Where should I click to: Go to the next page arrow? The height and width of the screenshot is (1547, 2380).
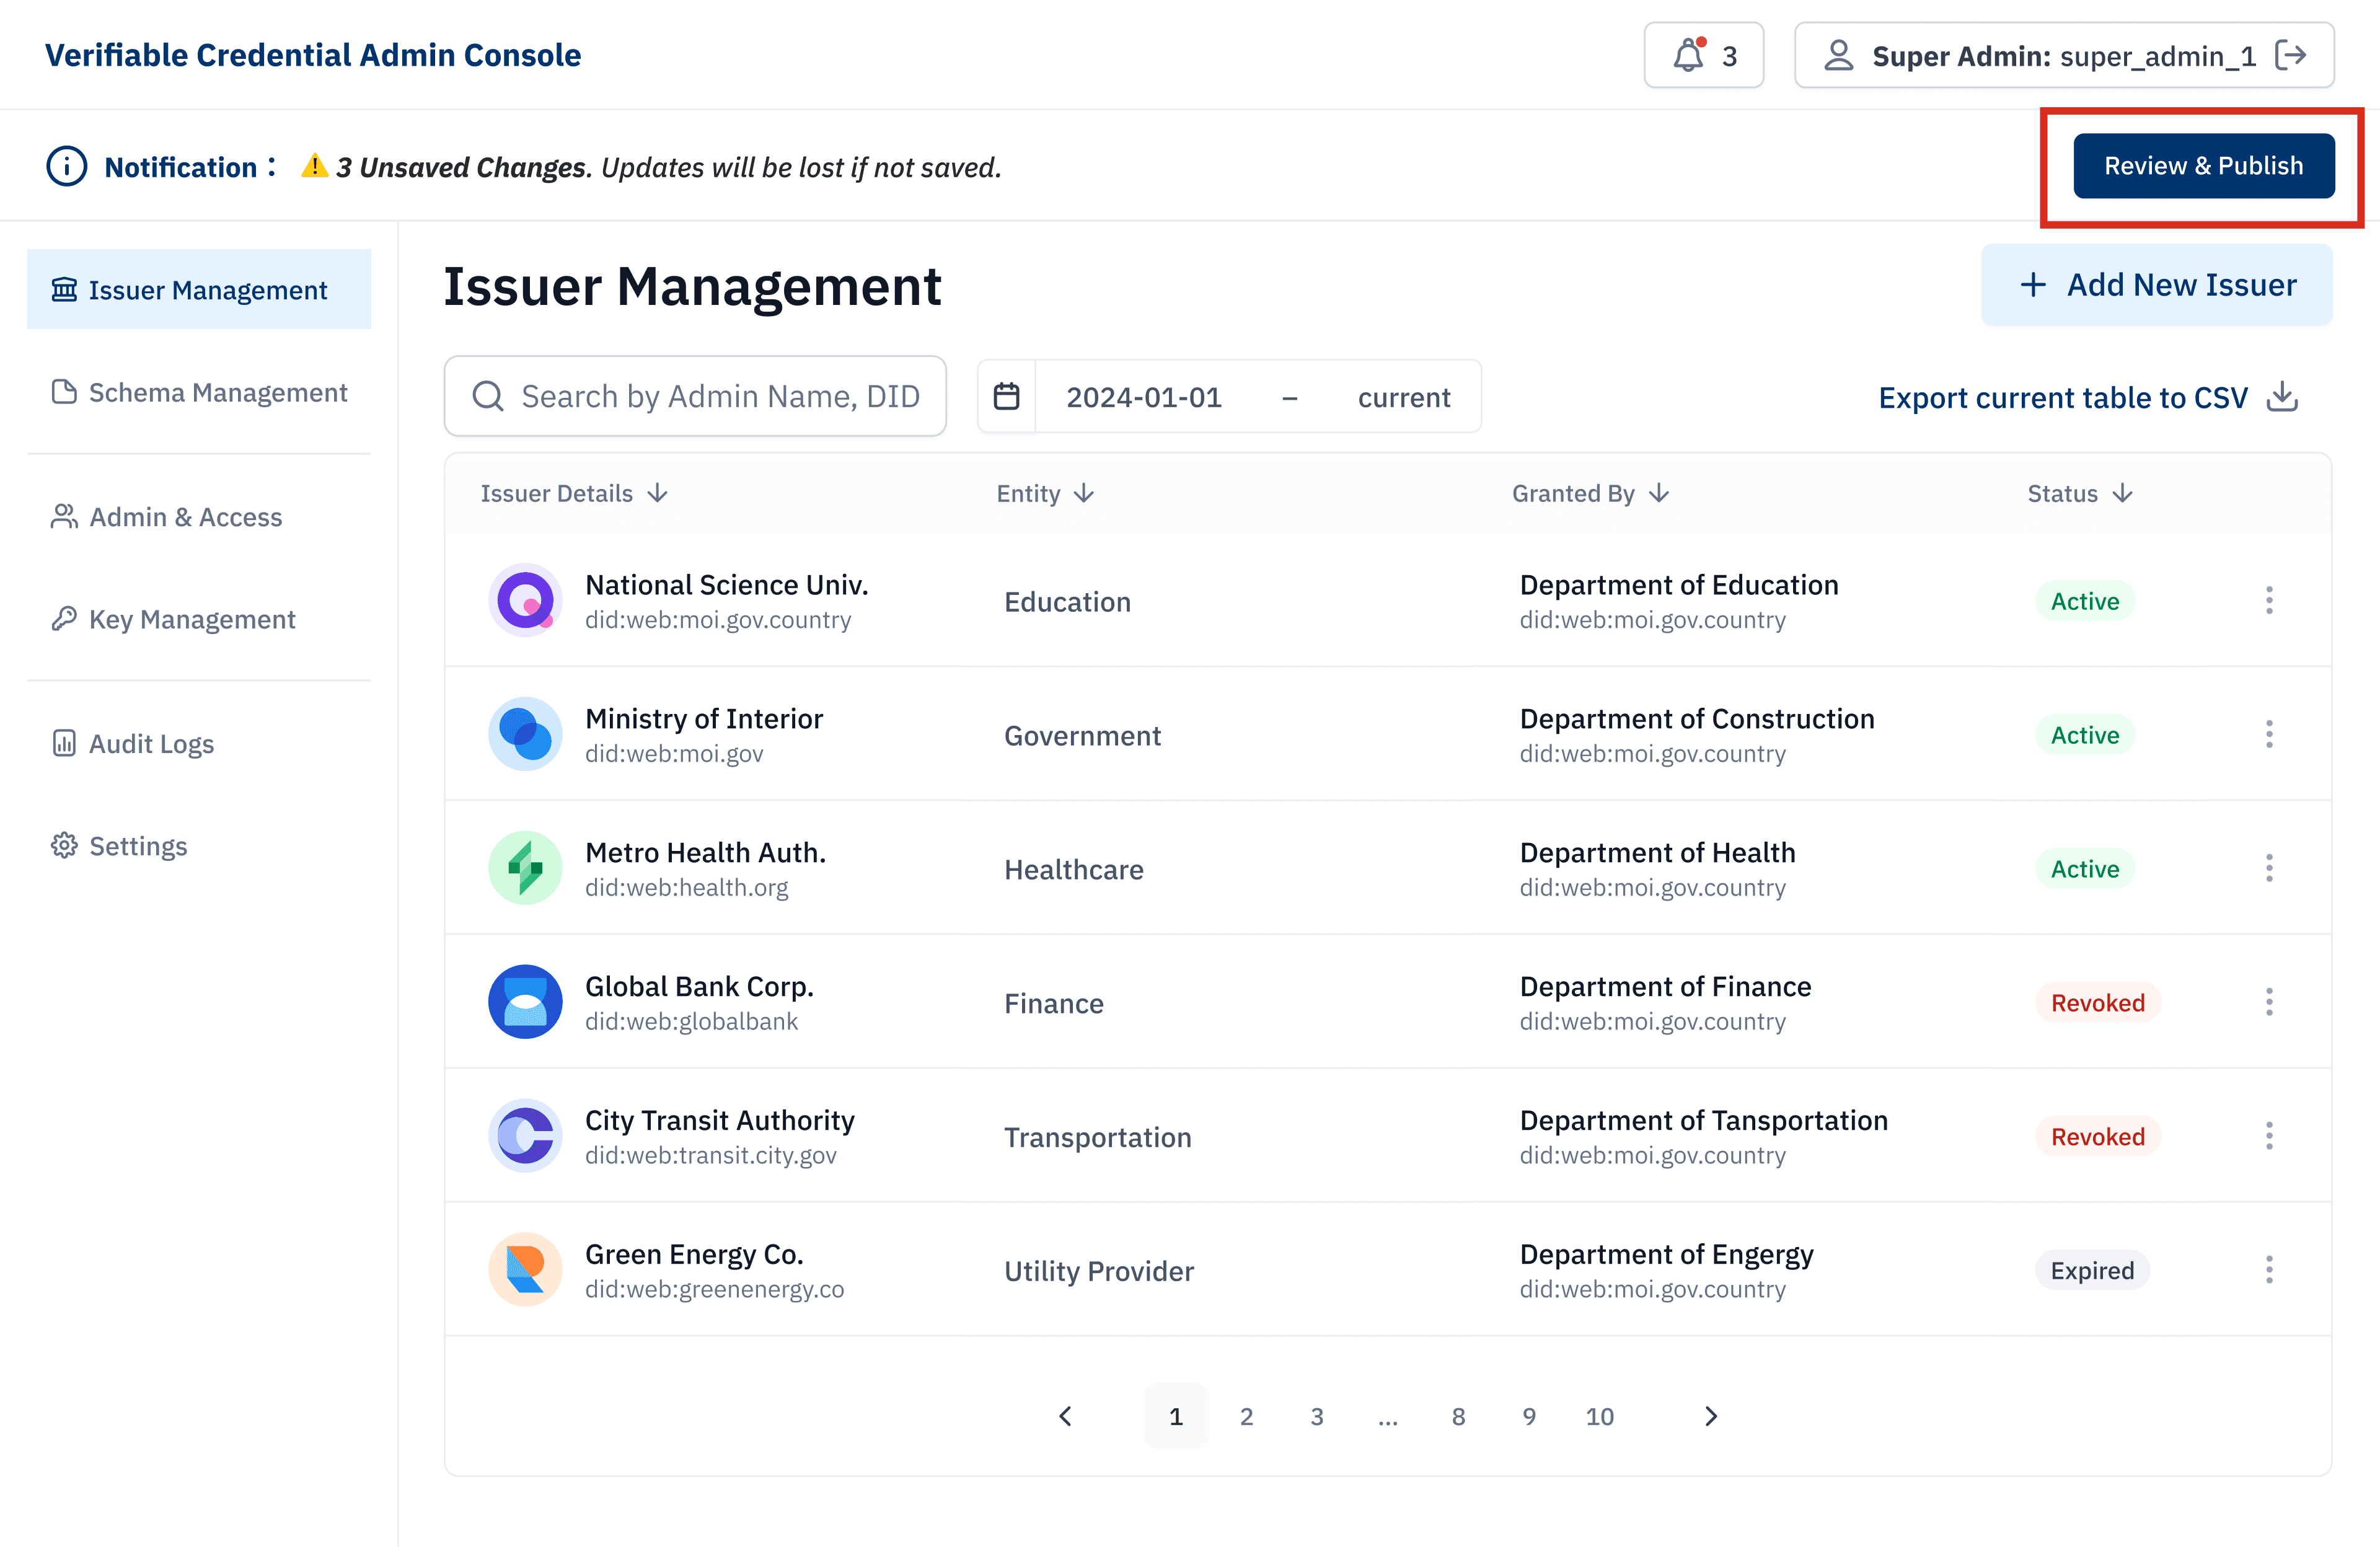1710,1416
